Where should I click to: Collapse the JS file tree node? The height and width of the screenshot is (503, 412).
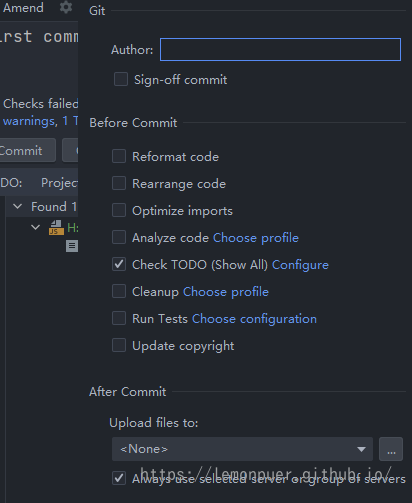coord(35,227)
